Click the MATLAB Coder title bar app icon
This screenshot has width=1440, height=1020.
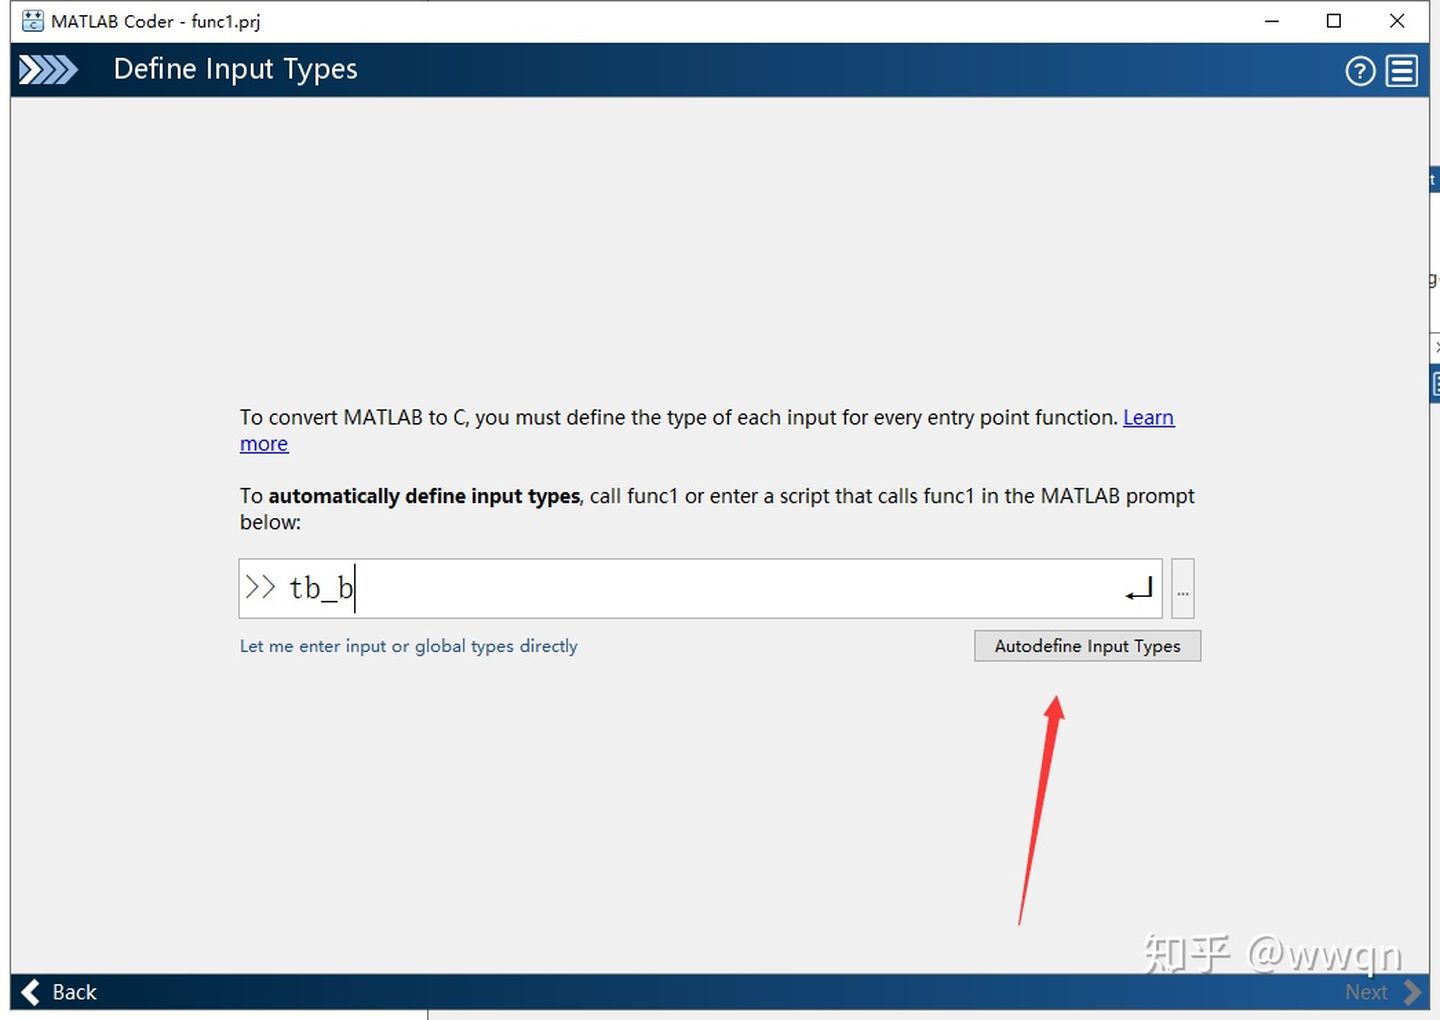click(x=33, y=21)
